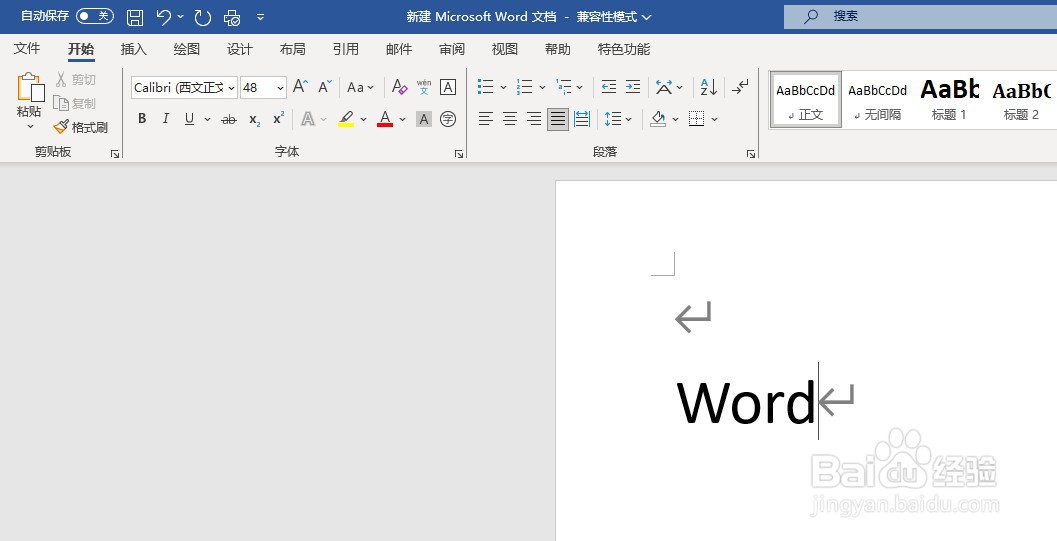Toggle bold formatting
1057x541 pixels.
[x=142, y=119]
